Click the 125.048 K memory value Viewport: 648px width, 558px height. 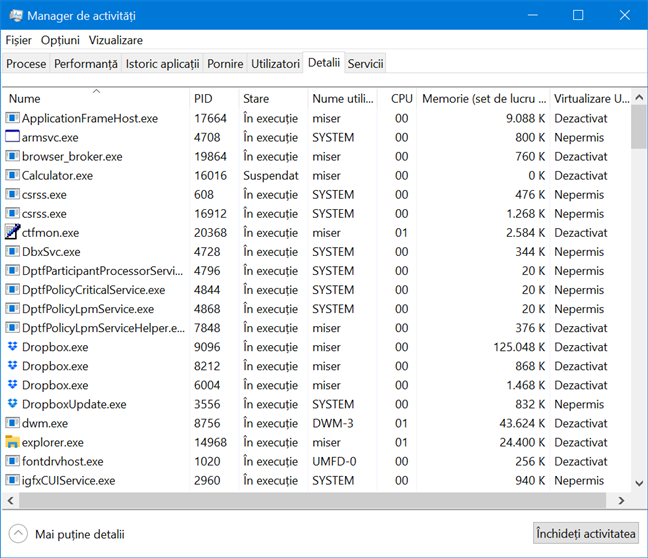click(519, 347)
